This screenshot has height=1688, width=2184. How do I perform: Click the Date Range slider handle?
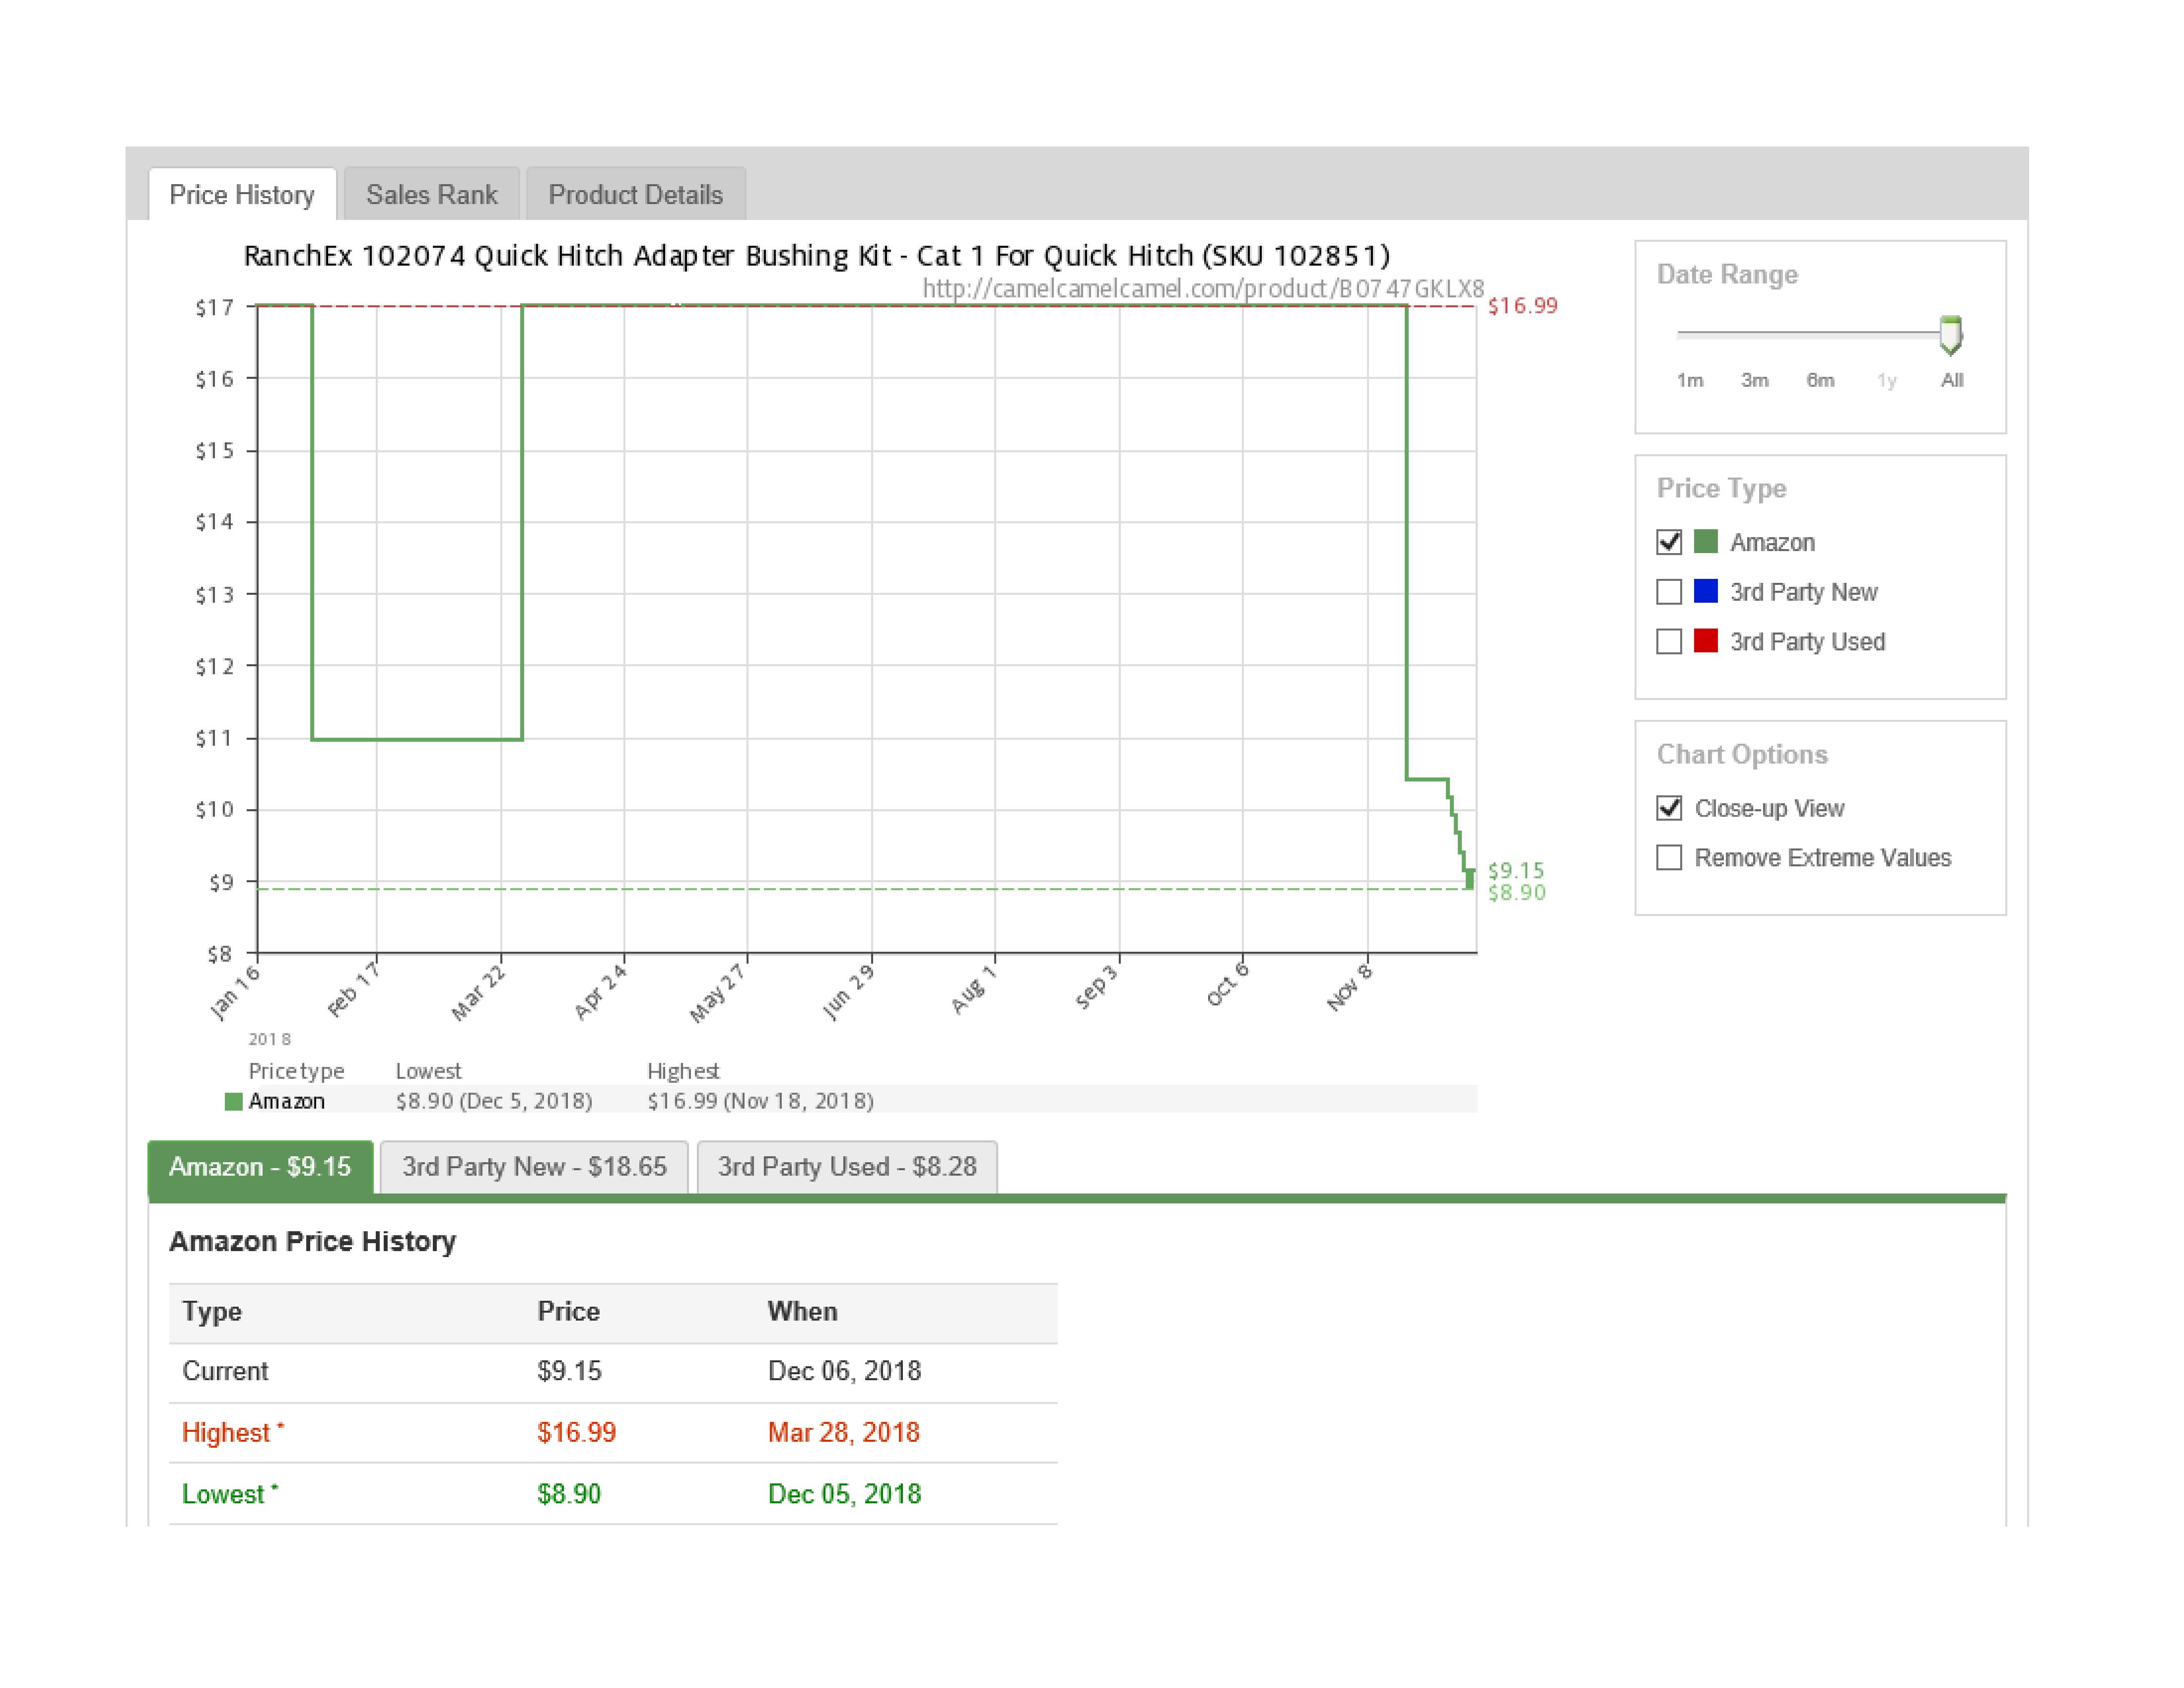tap(1950, 335)
